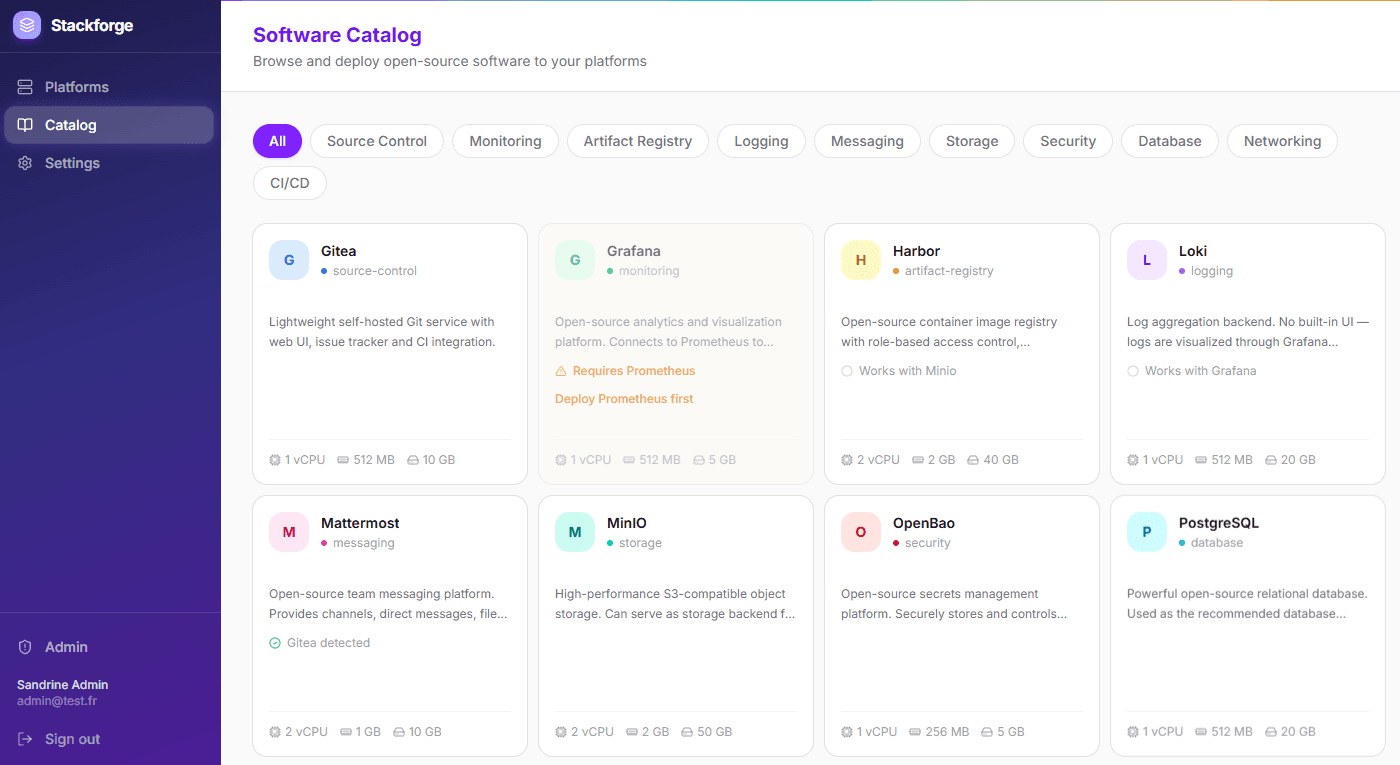Click the Mattermost M icon
Viewport: 1400px width, 765px height.
(x=289, y=532)
